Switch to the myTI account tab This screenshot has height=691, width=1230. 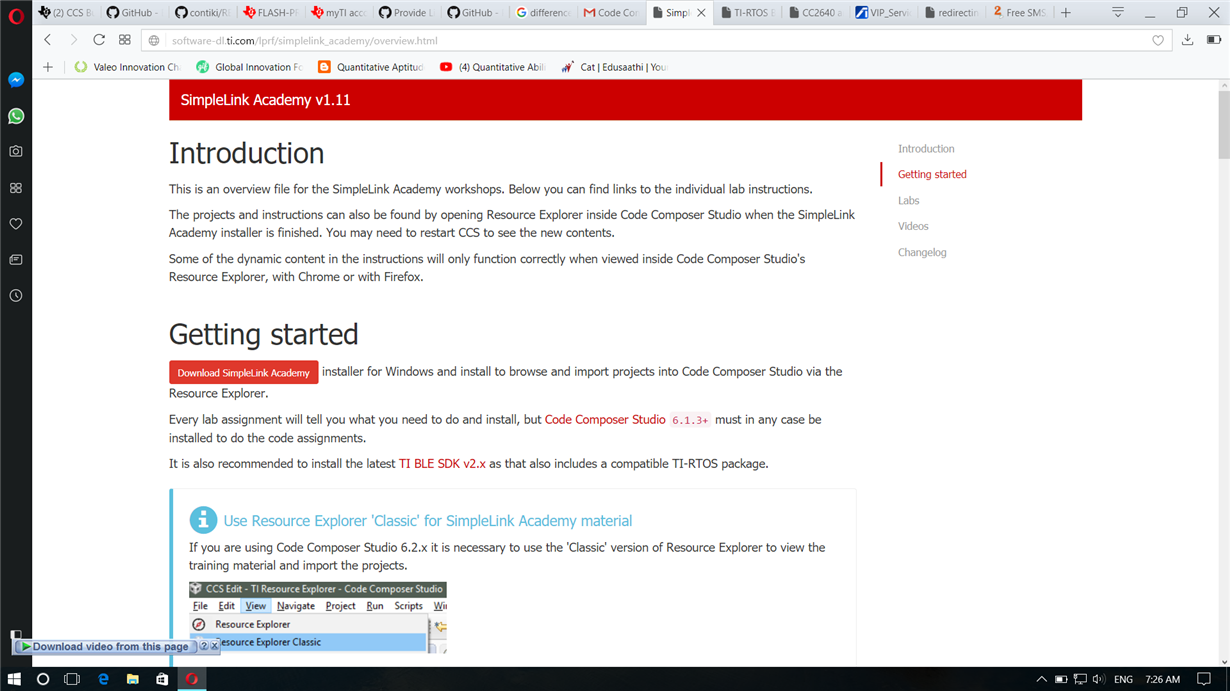tap(339, 13)
